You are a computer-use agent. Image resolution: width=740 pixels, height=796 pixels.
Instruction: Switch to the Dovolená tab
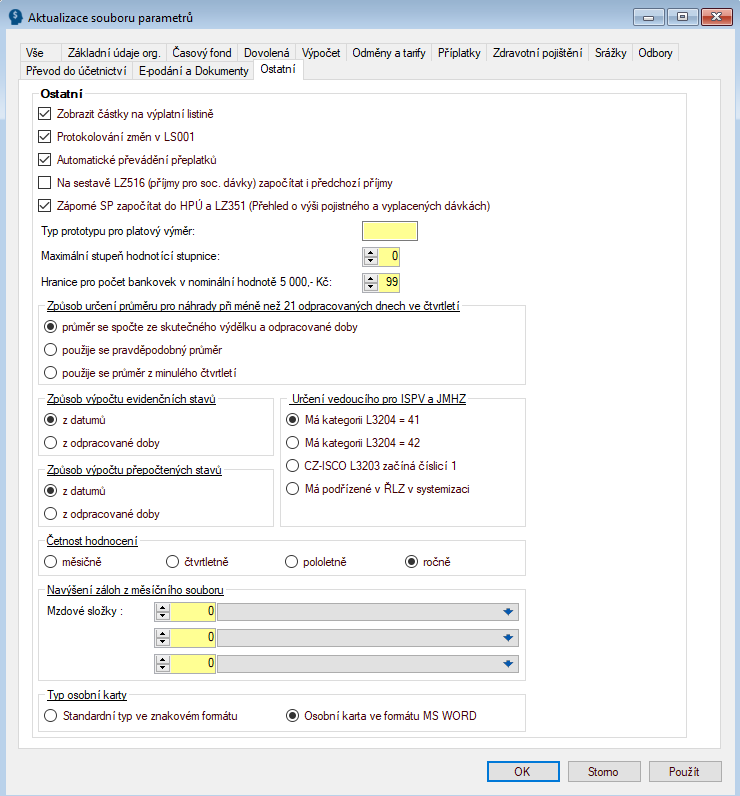[267, 53]
